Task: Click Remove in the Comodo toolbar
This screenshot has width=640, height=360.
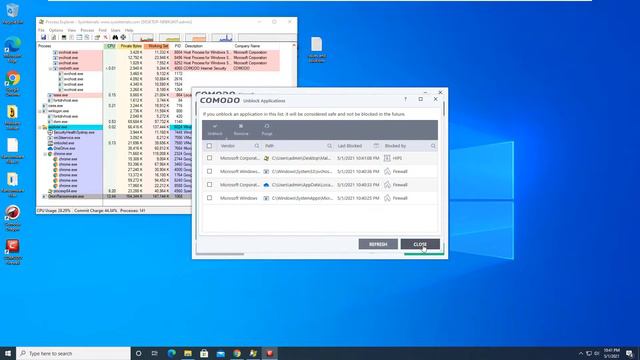Action: 241,130
